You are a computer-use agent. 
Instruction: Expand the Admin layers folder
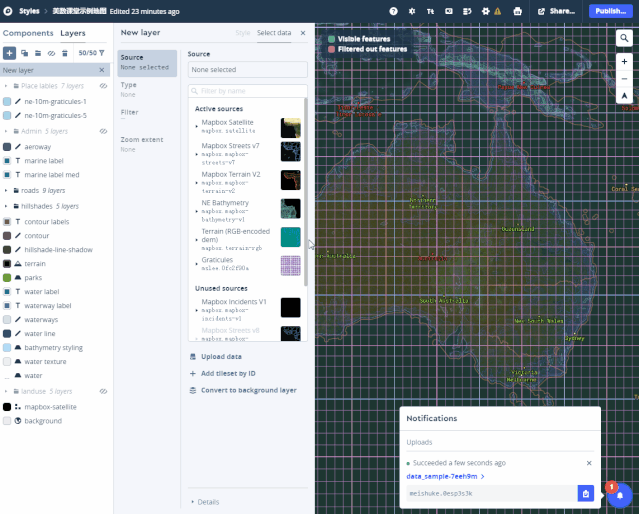(x=6, y=131)
